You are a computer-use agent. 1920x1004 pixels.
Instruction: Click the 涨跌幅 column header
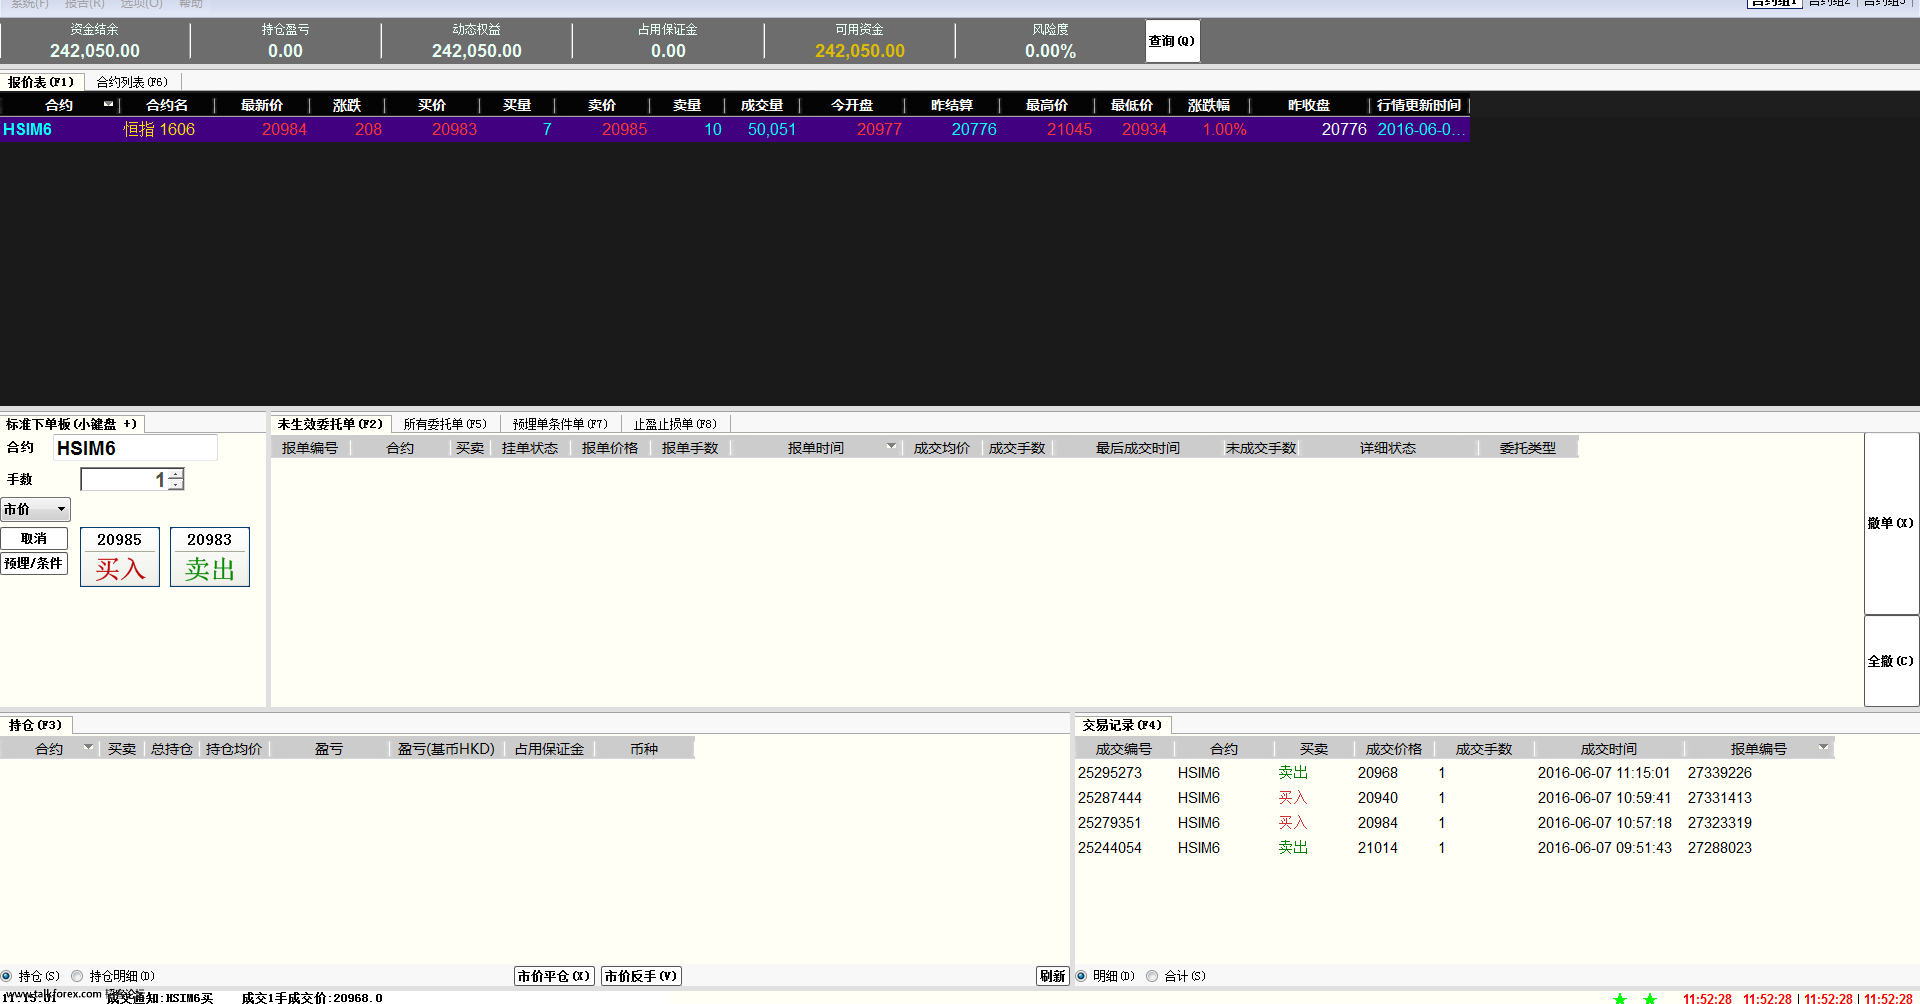tap(1209, 105)
